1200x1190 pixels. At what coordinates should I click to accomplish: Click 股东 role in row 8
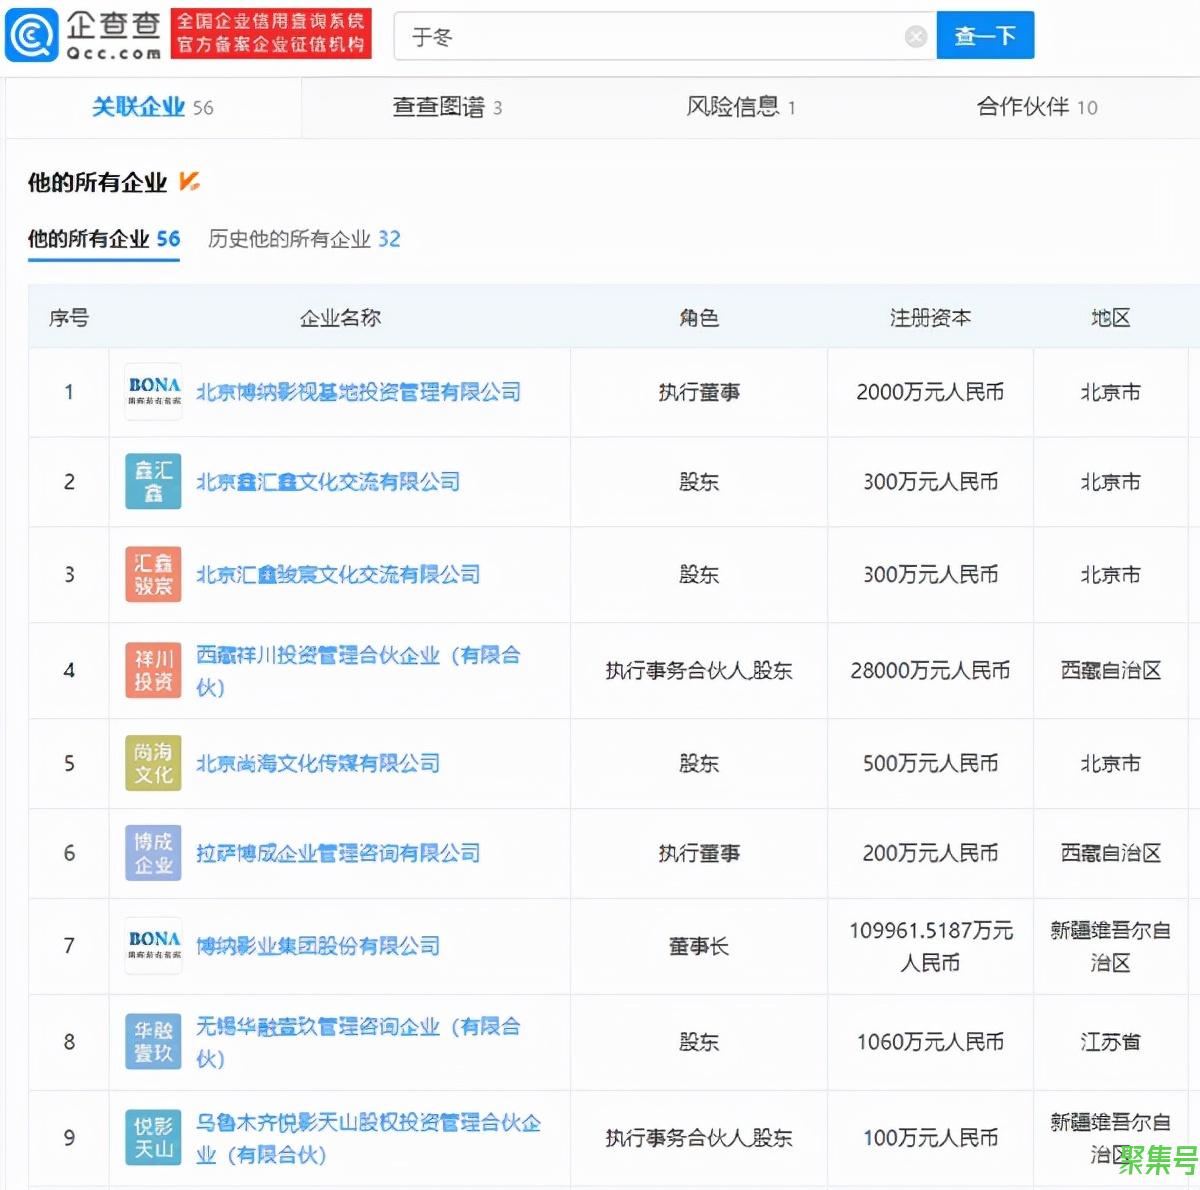pos(699,1042)
